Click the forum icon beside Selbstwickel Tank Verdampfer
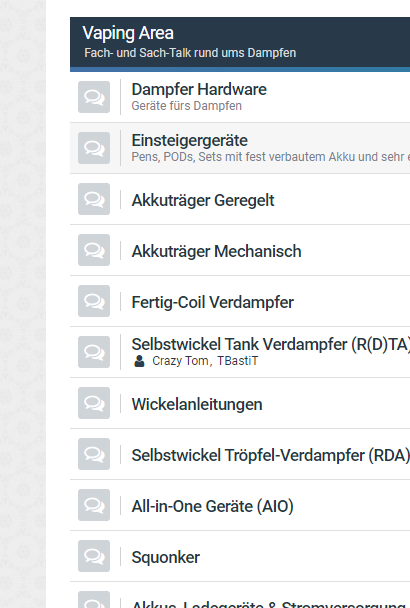This screenshot has width=410, height=608. coord(94,352)
